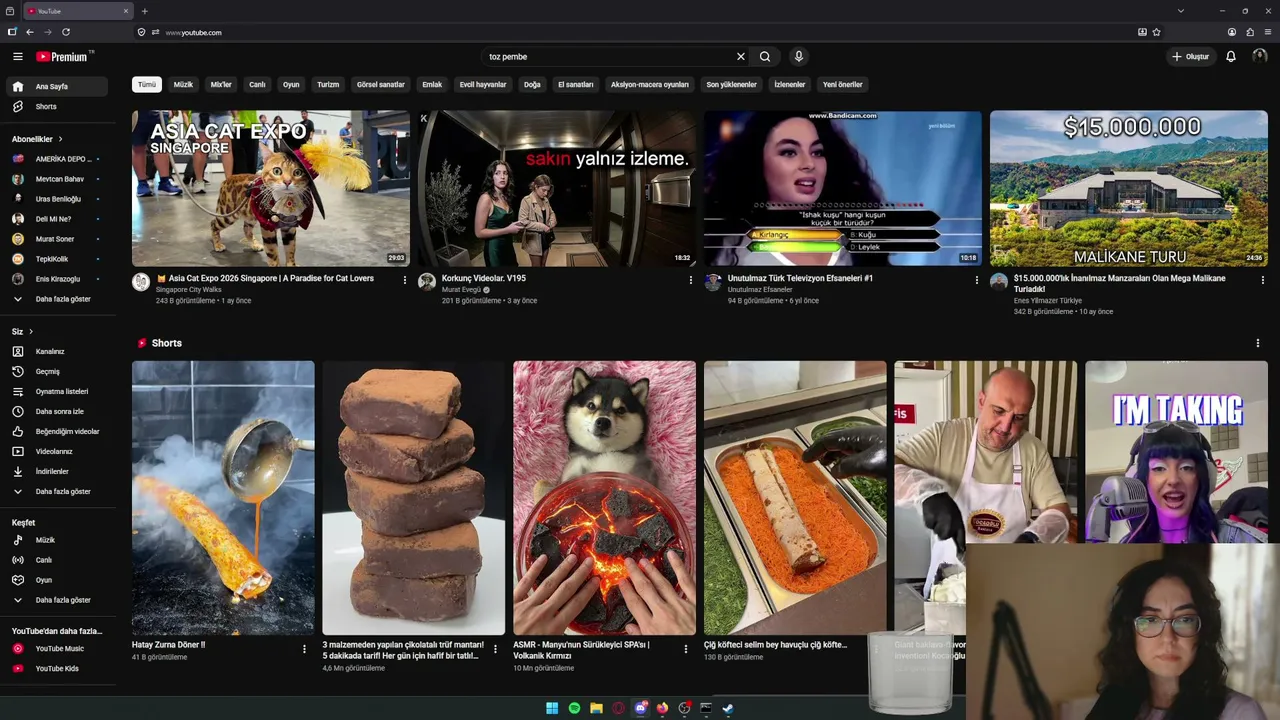Viewport: 1280px width, 720px height.
Task: Click the browser address bar URL
Action: (194, 32)
